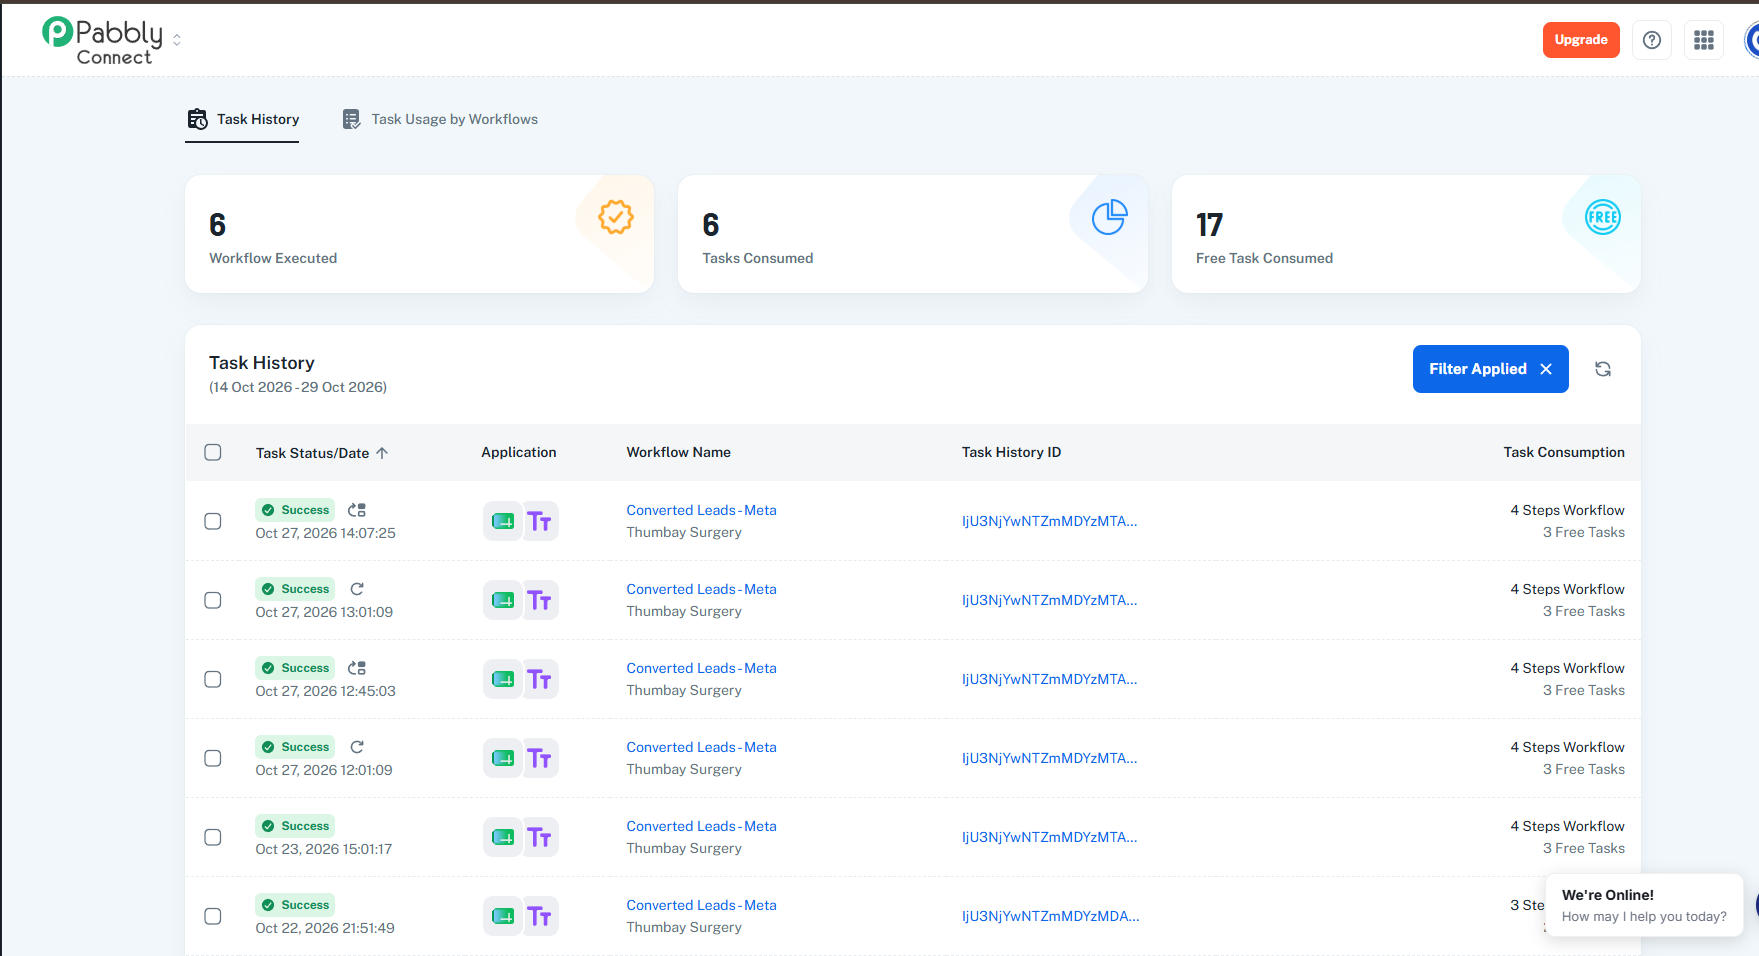The height and width of the screenshot is (956, 1759).
Task: Click the Success badge in Oct 23 row
Action: pyautogui.click(x=295, y=826)
